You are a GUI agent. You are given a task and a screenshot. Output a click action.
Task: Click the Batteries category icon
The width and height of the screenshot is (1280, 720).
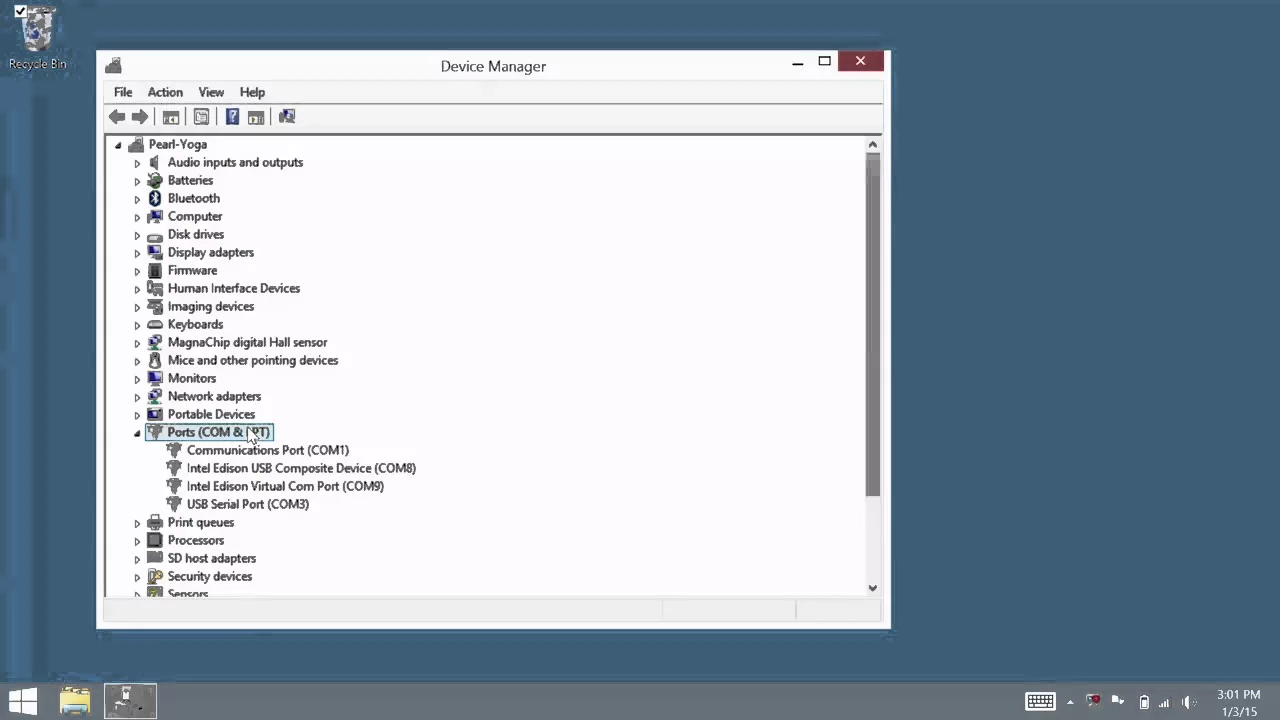tap(155, 180)
